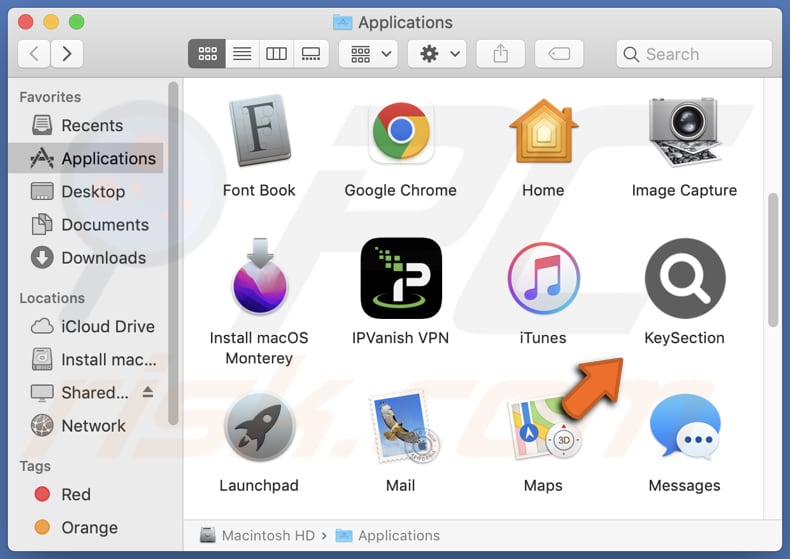The width and height of the screenshot is (790, 559).
Task: Open the IPVanish VPN app icon
Action: (x=401, y=278)
